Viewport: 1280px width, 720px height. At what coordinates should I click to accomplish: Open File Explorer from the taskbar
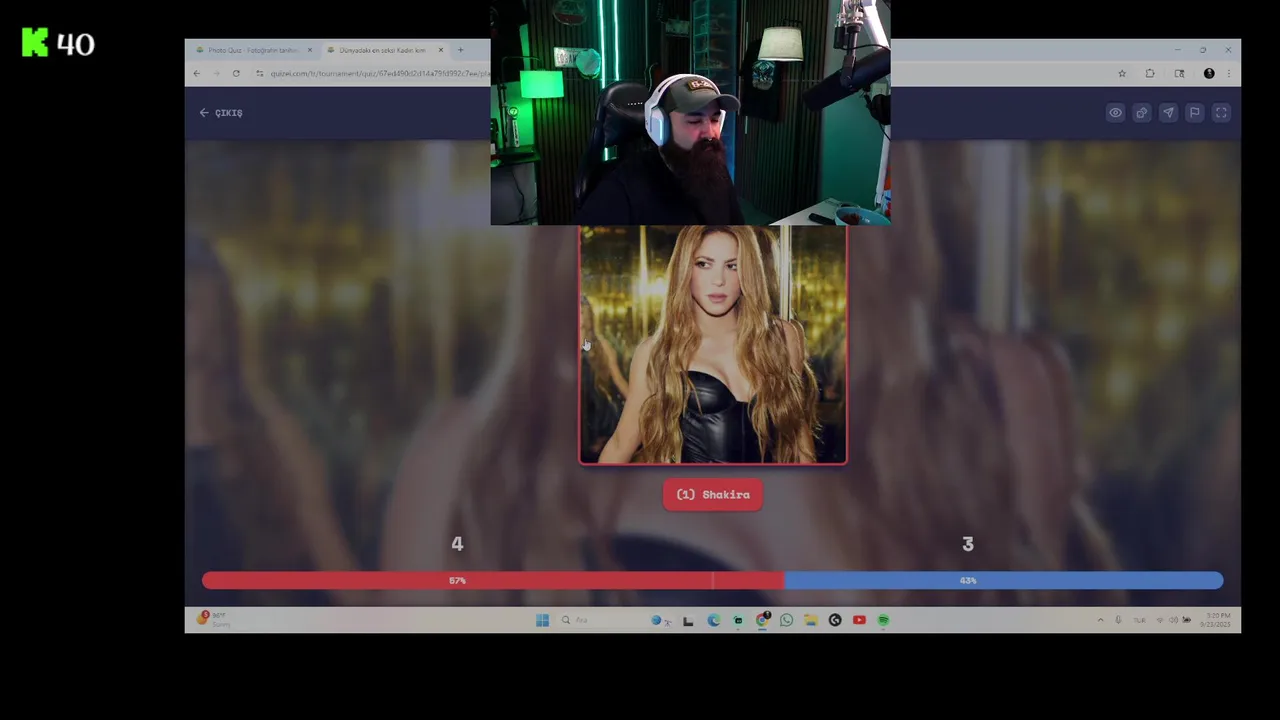(810, 620)
